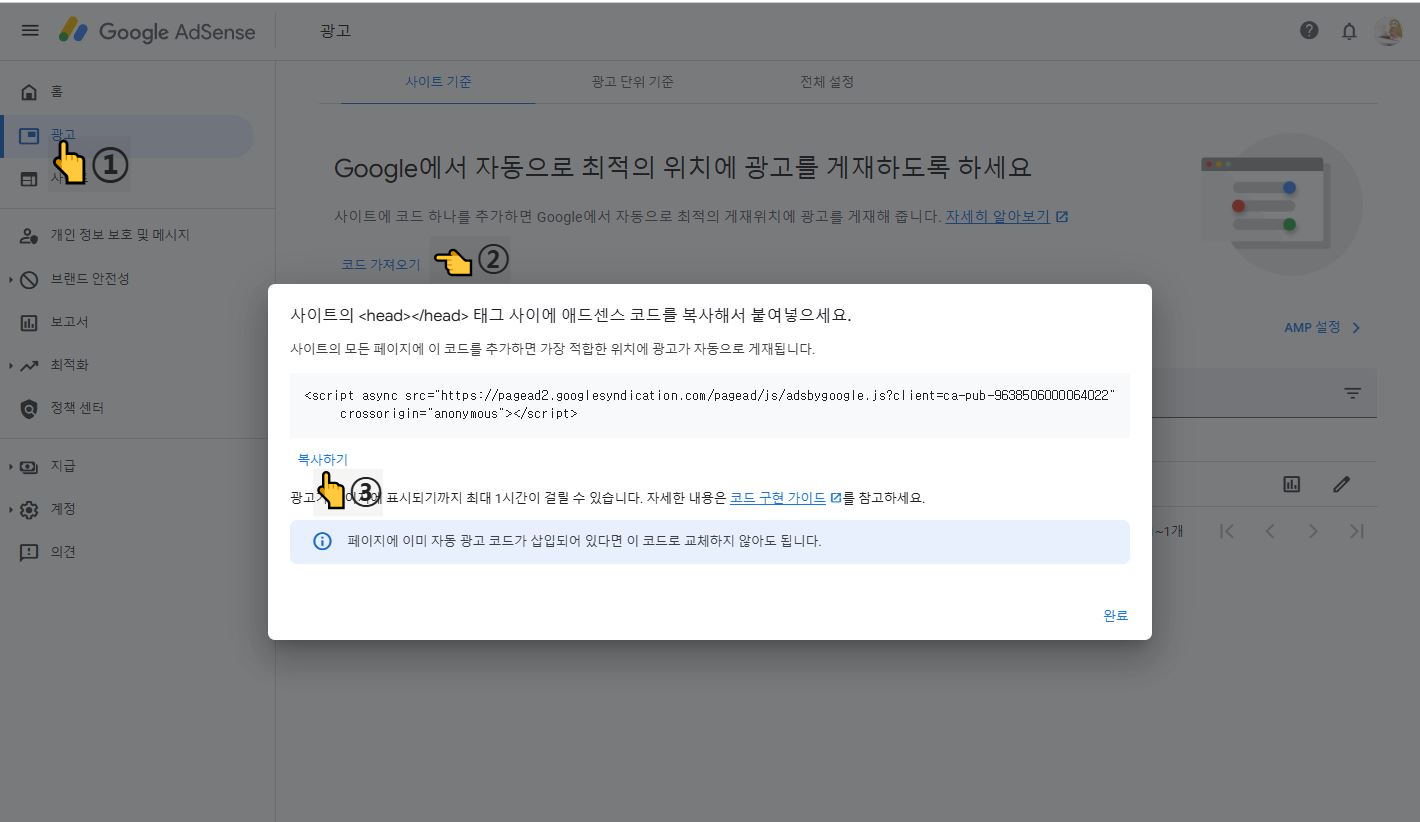
Task: Open 계정 settings in the sidebar
Action: 63,509
